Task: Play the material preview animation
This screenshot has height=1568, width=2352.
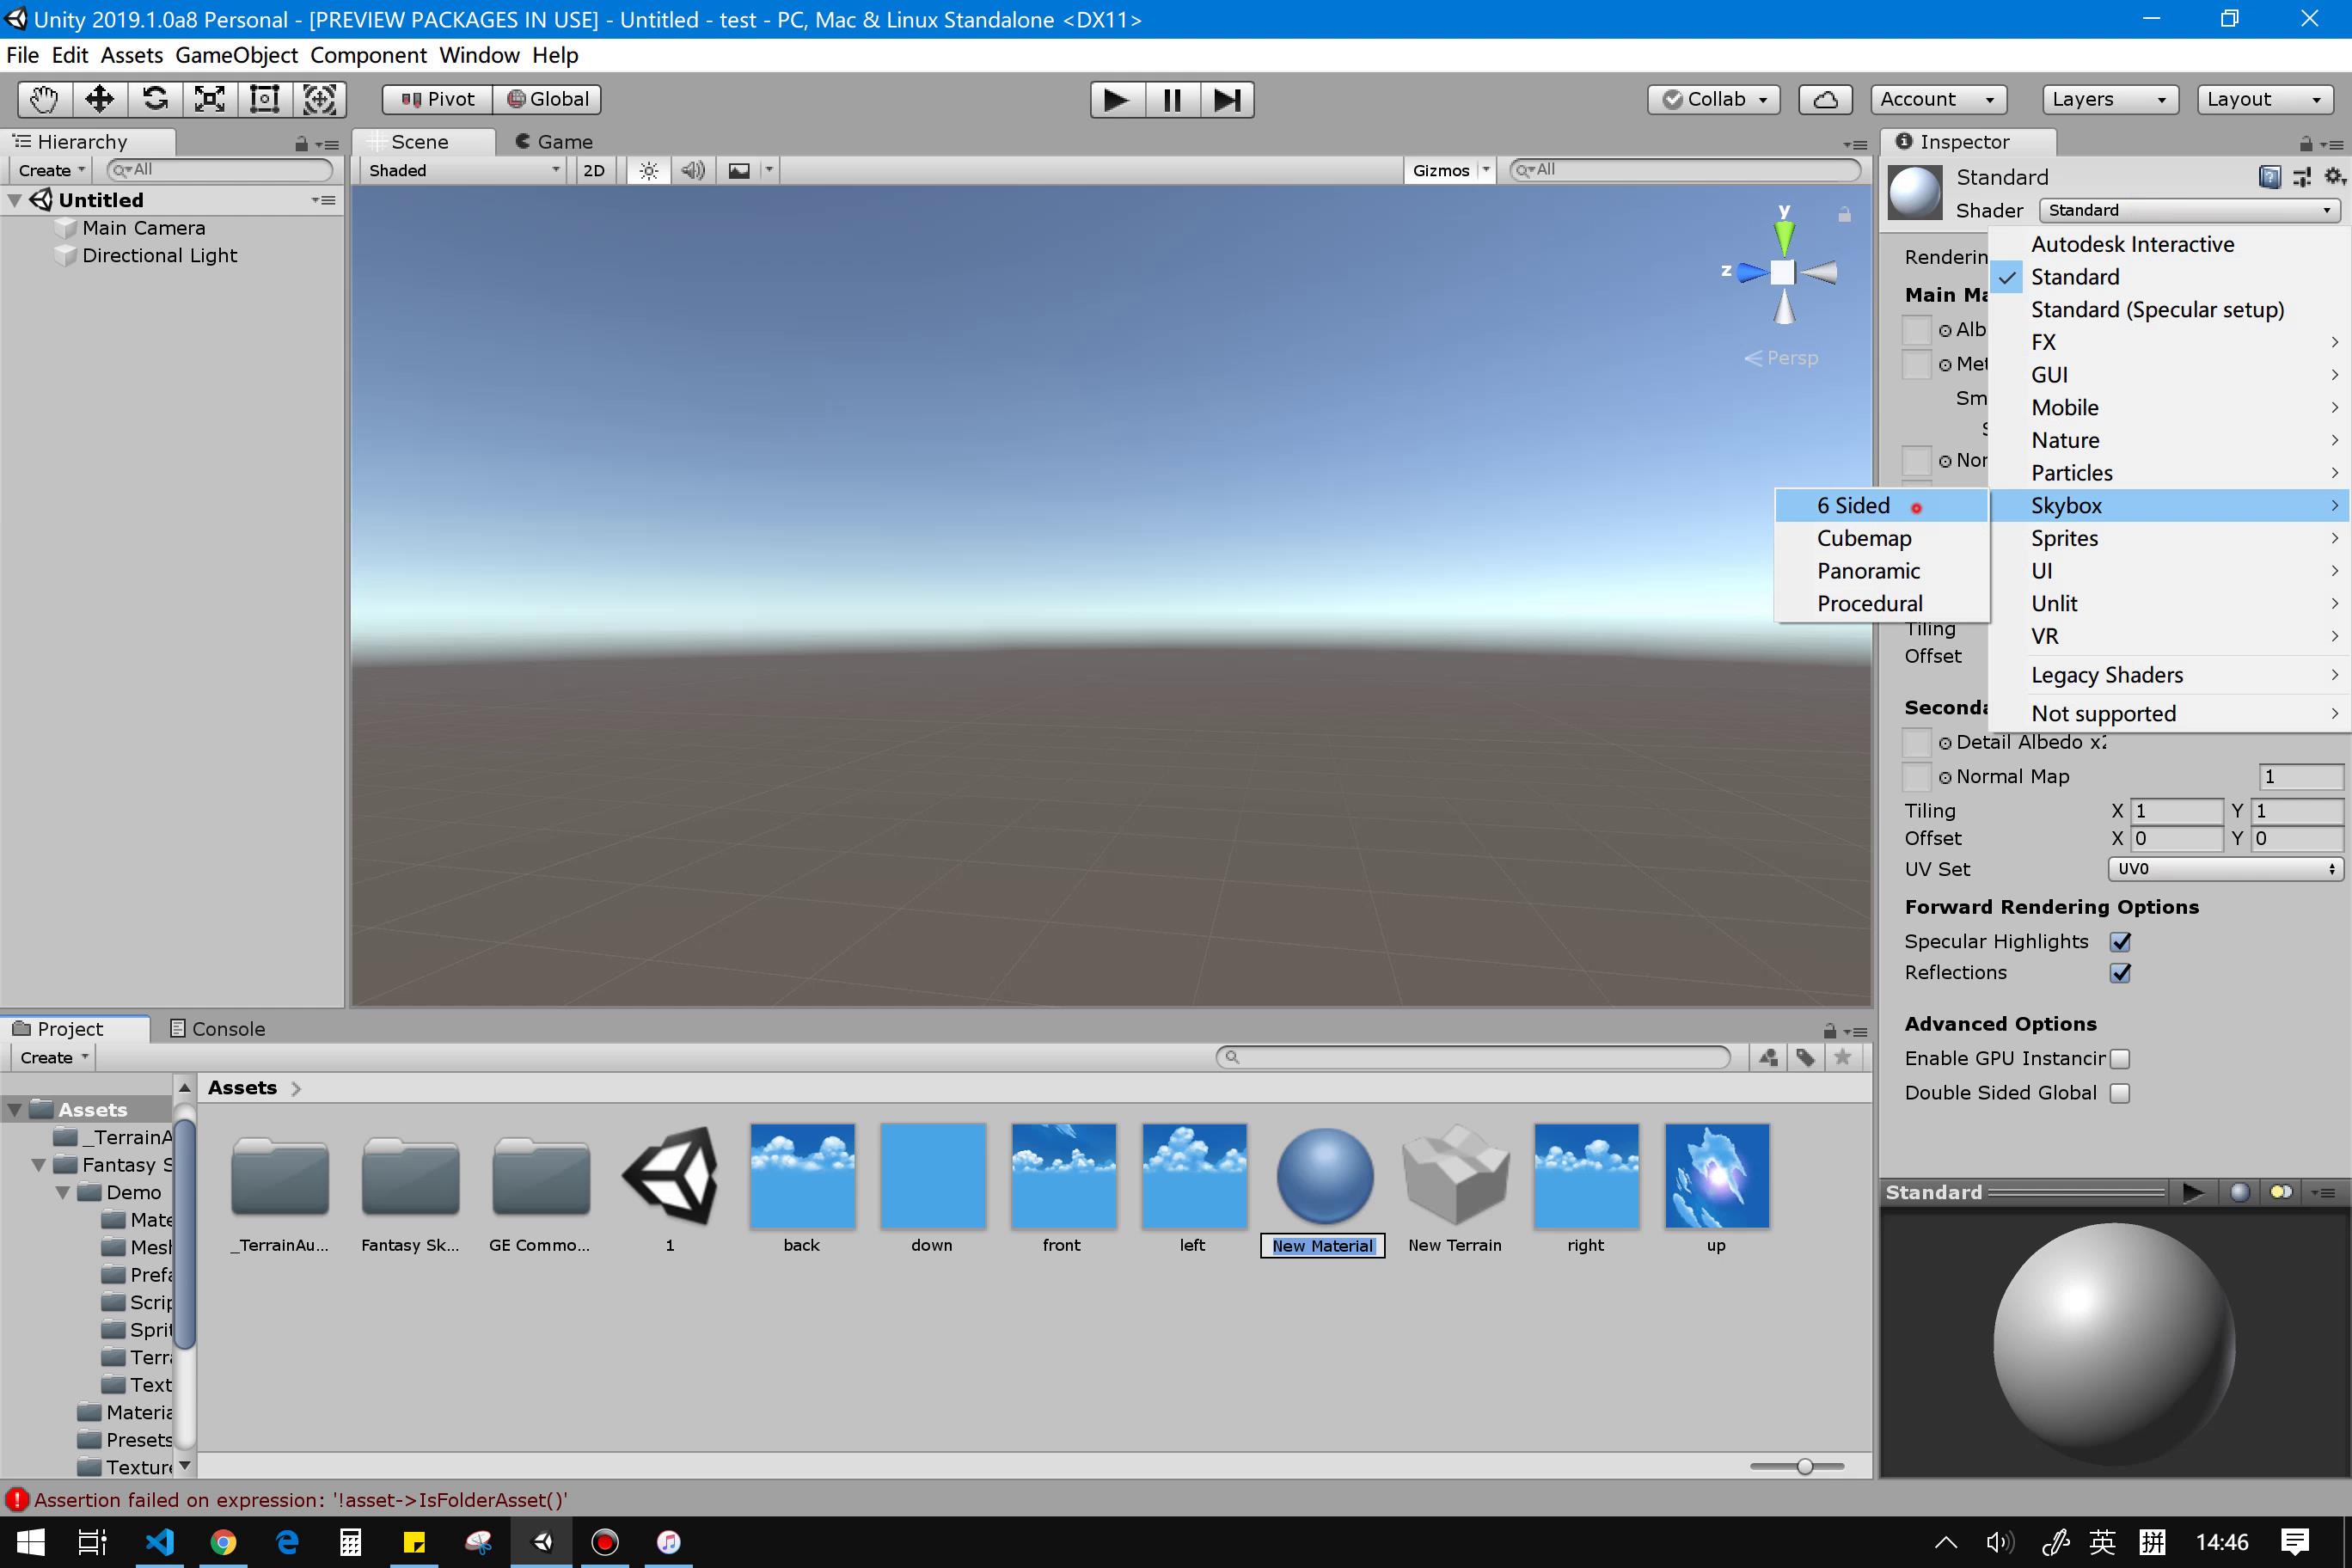Action: click(x=2193, y=1192)
